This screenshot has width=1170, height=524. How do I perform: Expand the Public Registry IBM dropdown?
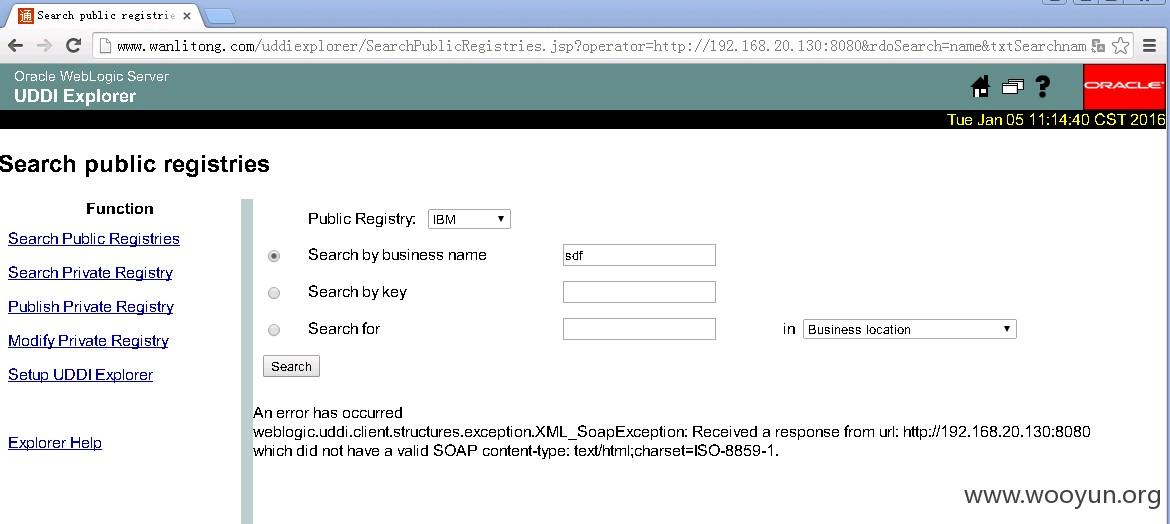click(x=469, y=219)
